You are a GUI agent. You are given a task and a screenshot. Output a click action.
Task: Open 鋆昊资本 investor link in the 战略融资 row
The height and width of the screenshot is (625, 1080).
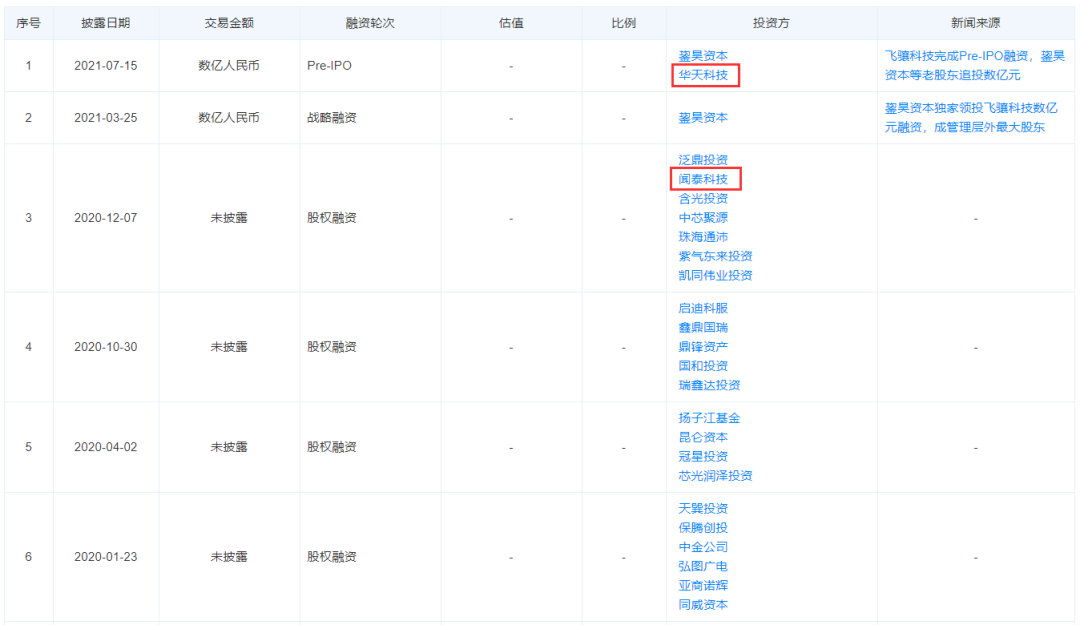coord(703,118)
